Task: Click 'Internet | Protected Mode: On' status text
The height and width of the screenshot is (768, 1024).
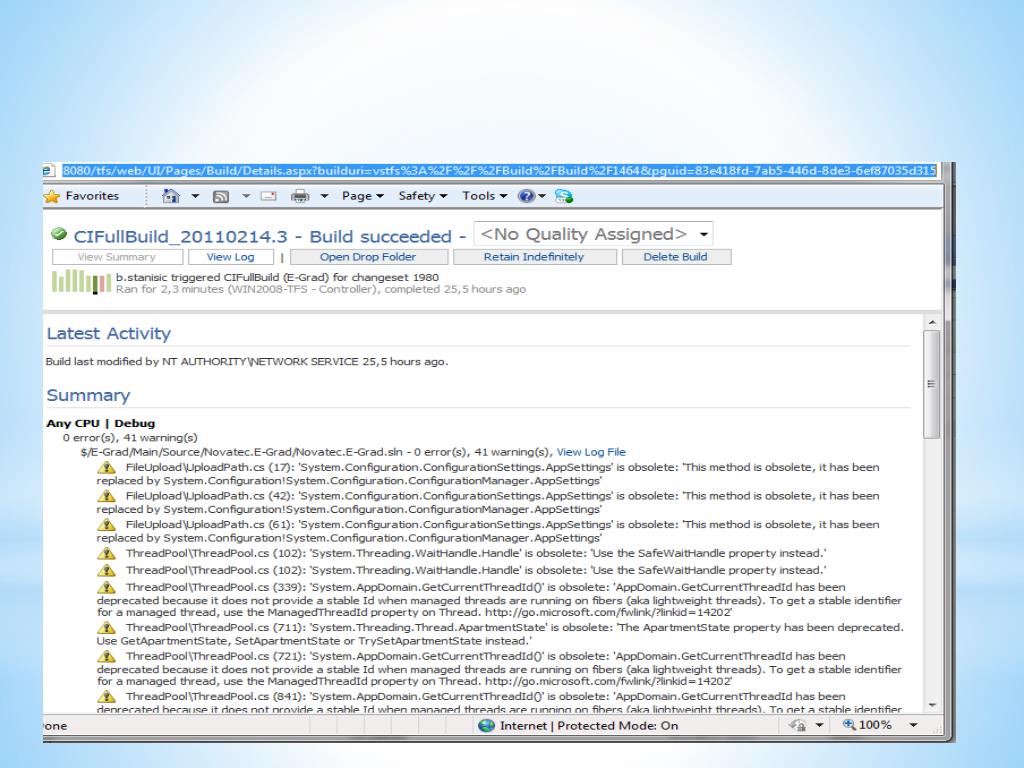Action: click(x=589, y=726)
